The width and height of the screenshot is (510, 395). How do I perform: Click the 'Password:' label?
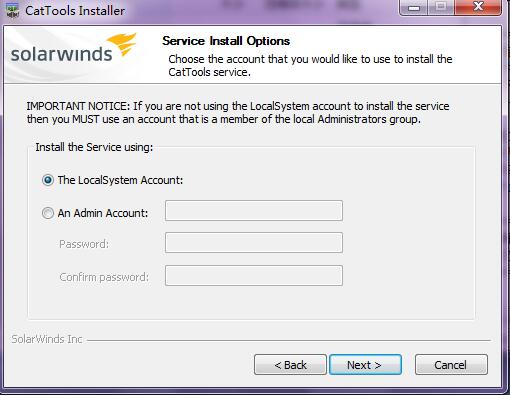tap(84, 244)
